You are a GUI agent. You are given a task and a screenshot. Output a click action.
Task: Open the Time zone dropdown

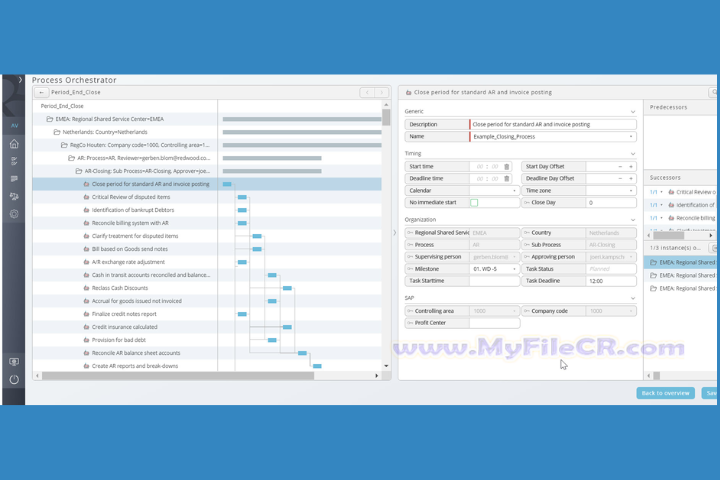[x=611, y=191]
